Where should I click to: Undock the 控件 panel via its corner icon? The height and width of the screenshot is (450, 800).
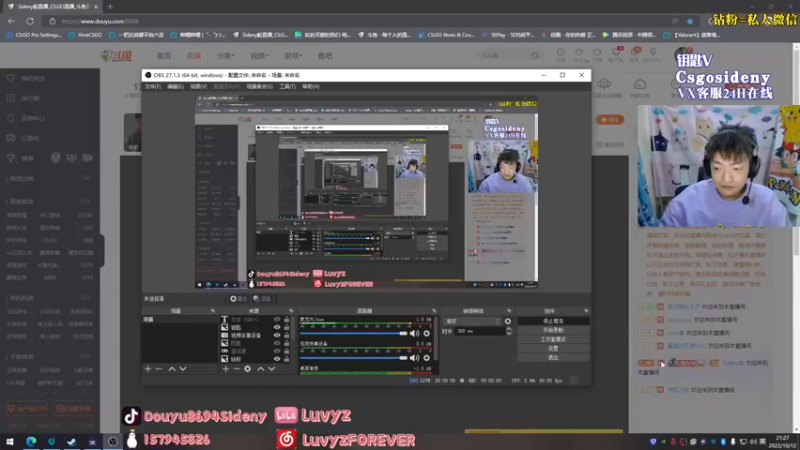click(x=586, y=311)
